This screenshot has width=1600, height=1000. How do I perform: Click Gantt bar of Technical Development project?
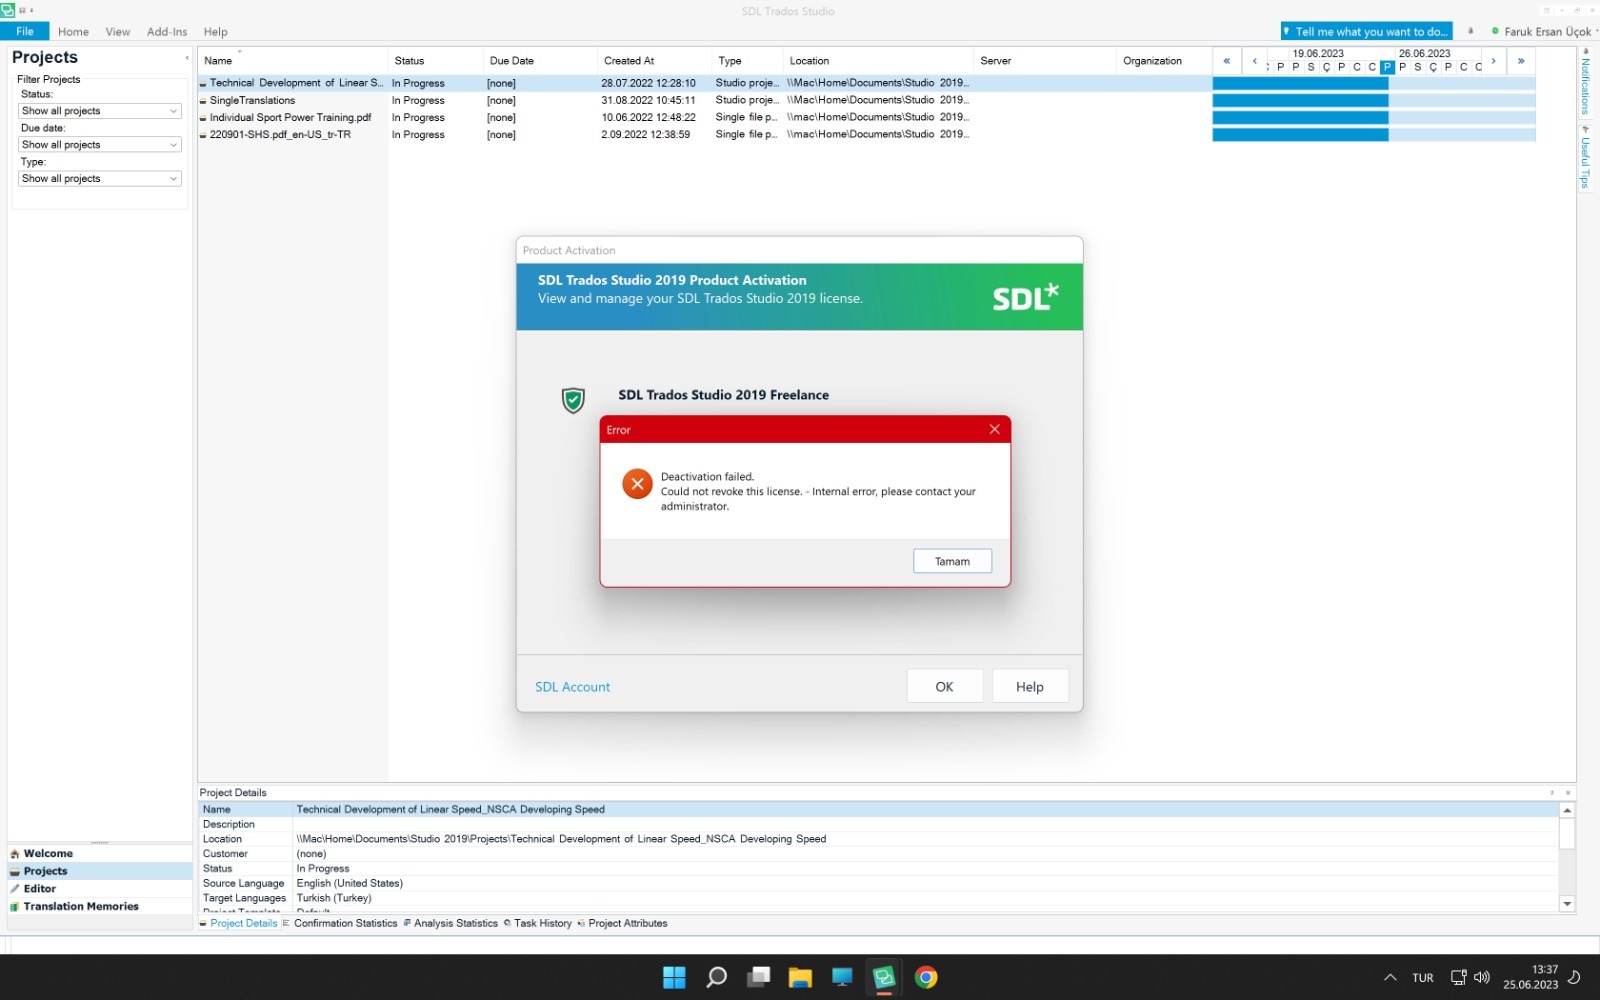(1300, 84)
